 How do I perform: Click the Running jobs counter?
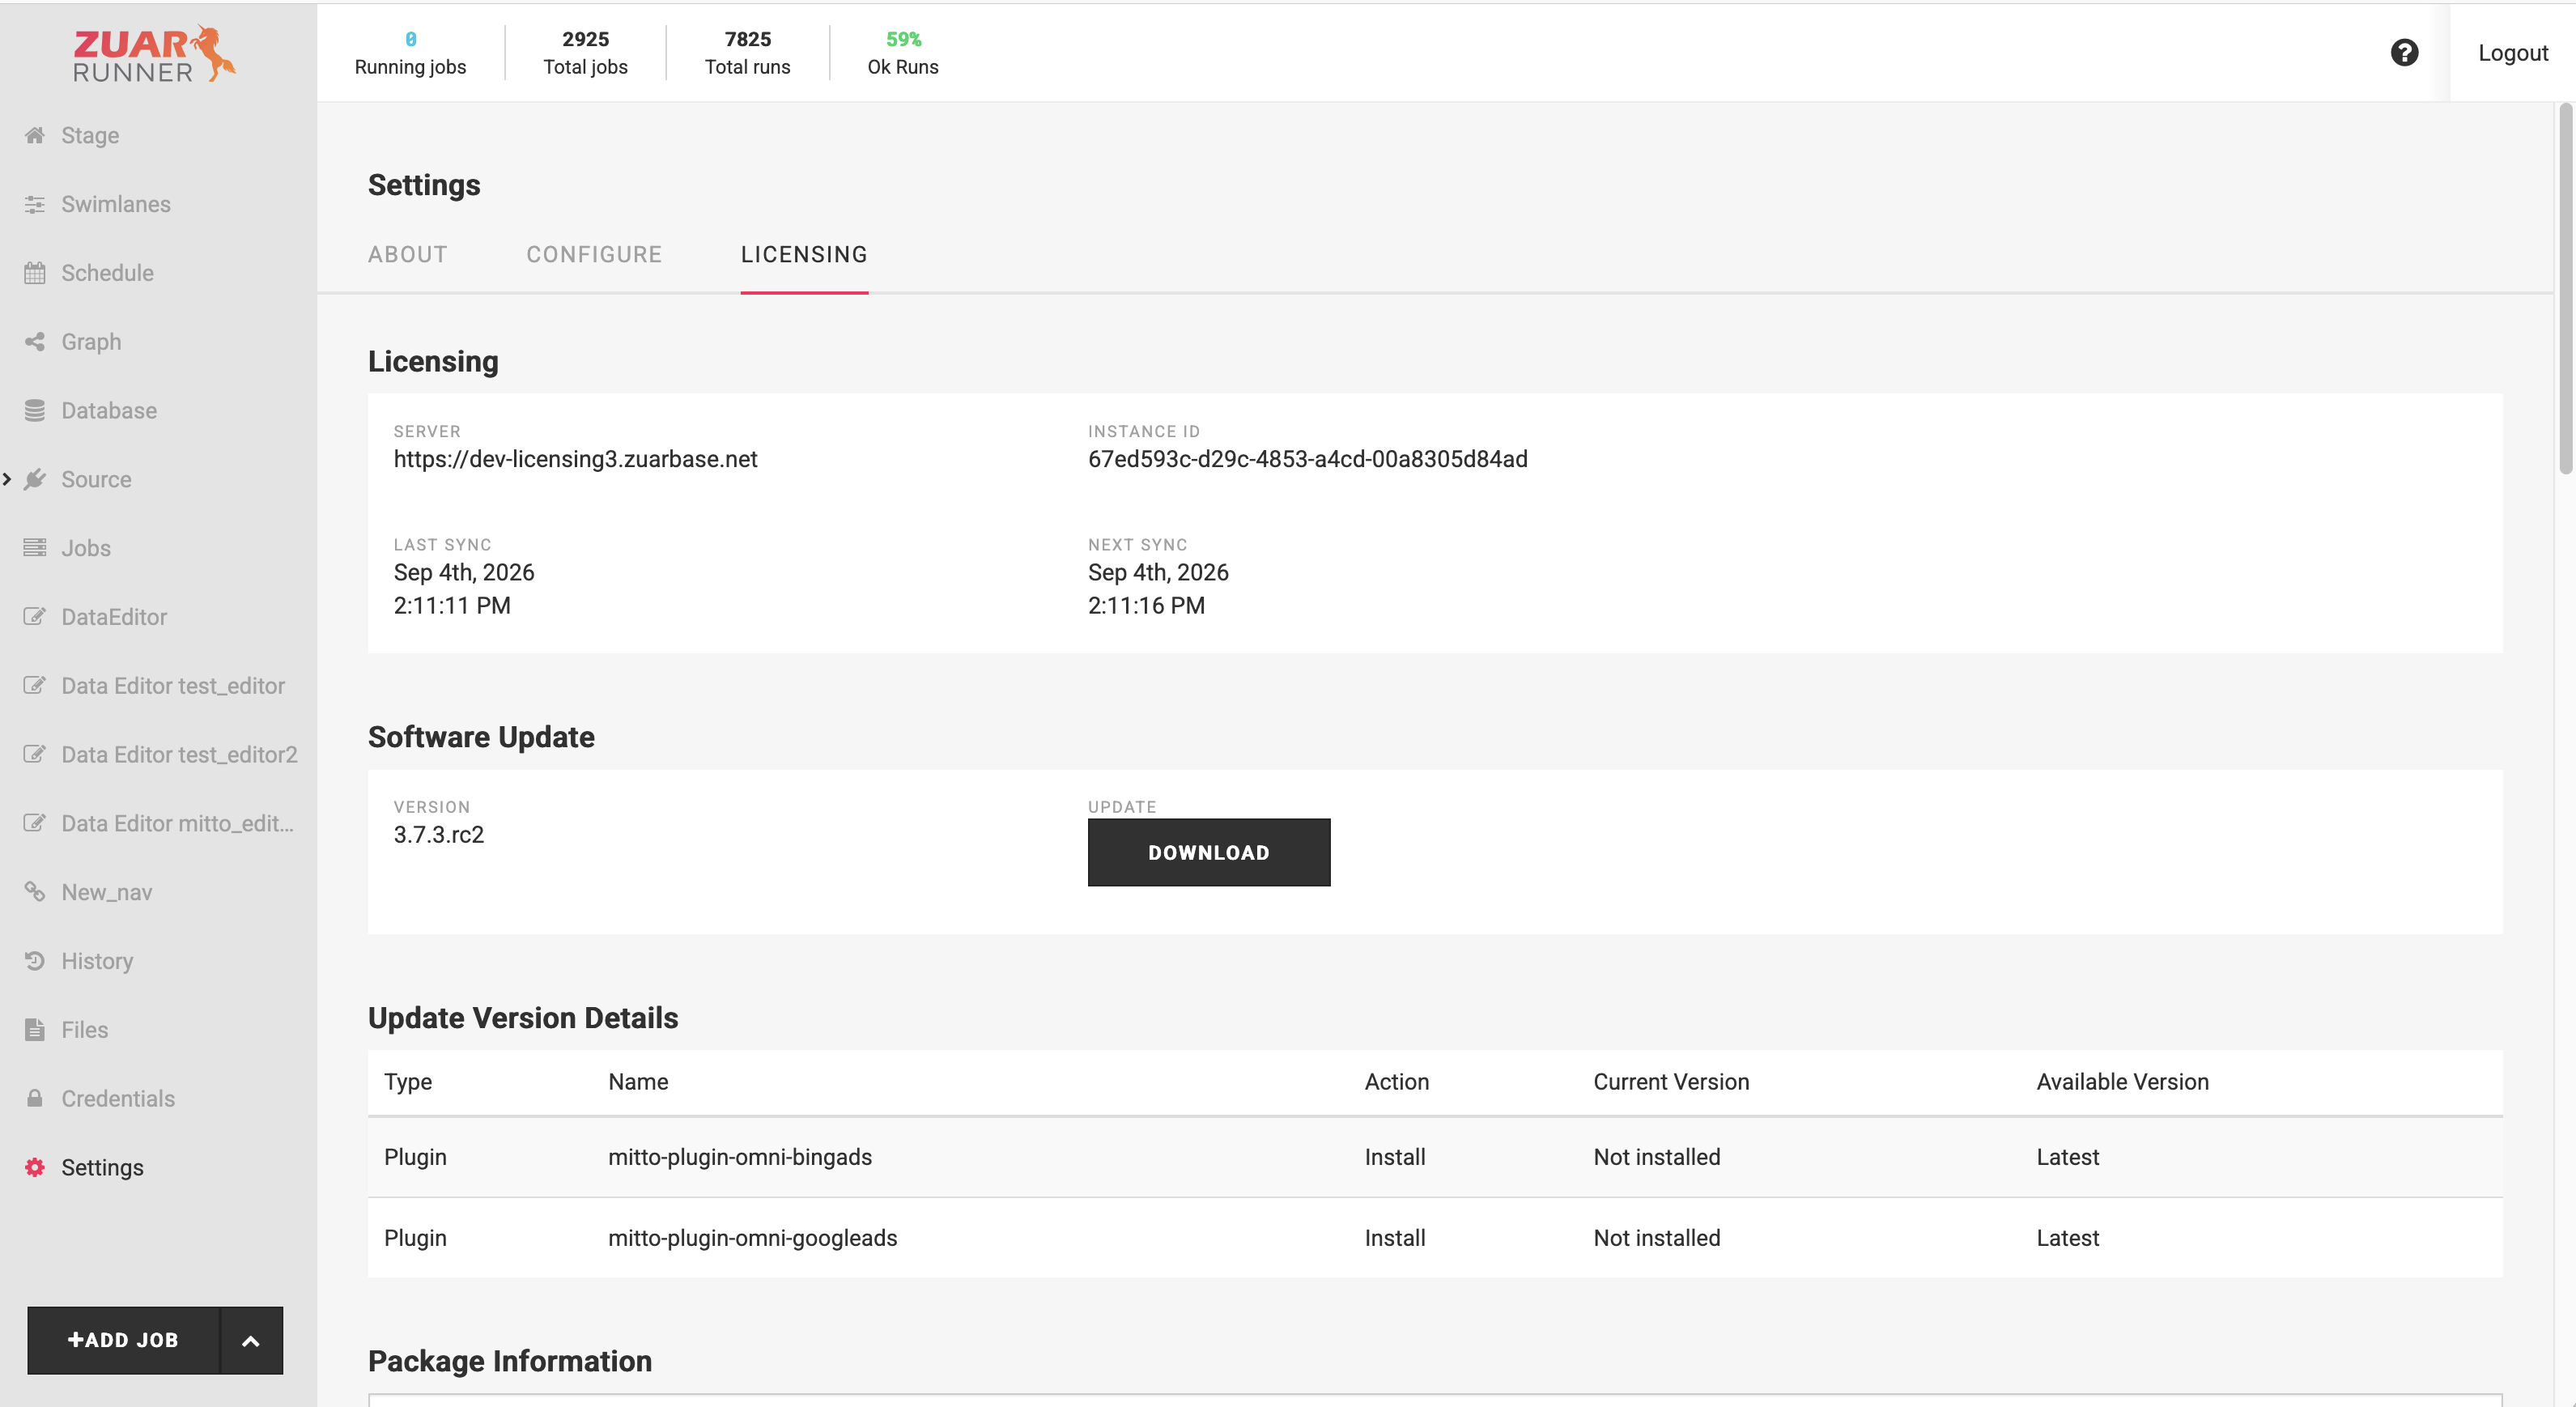coord(410,53)
